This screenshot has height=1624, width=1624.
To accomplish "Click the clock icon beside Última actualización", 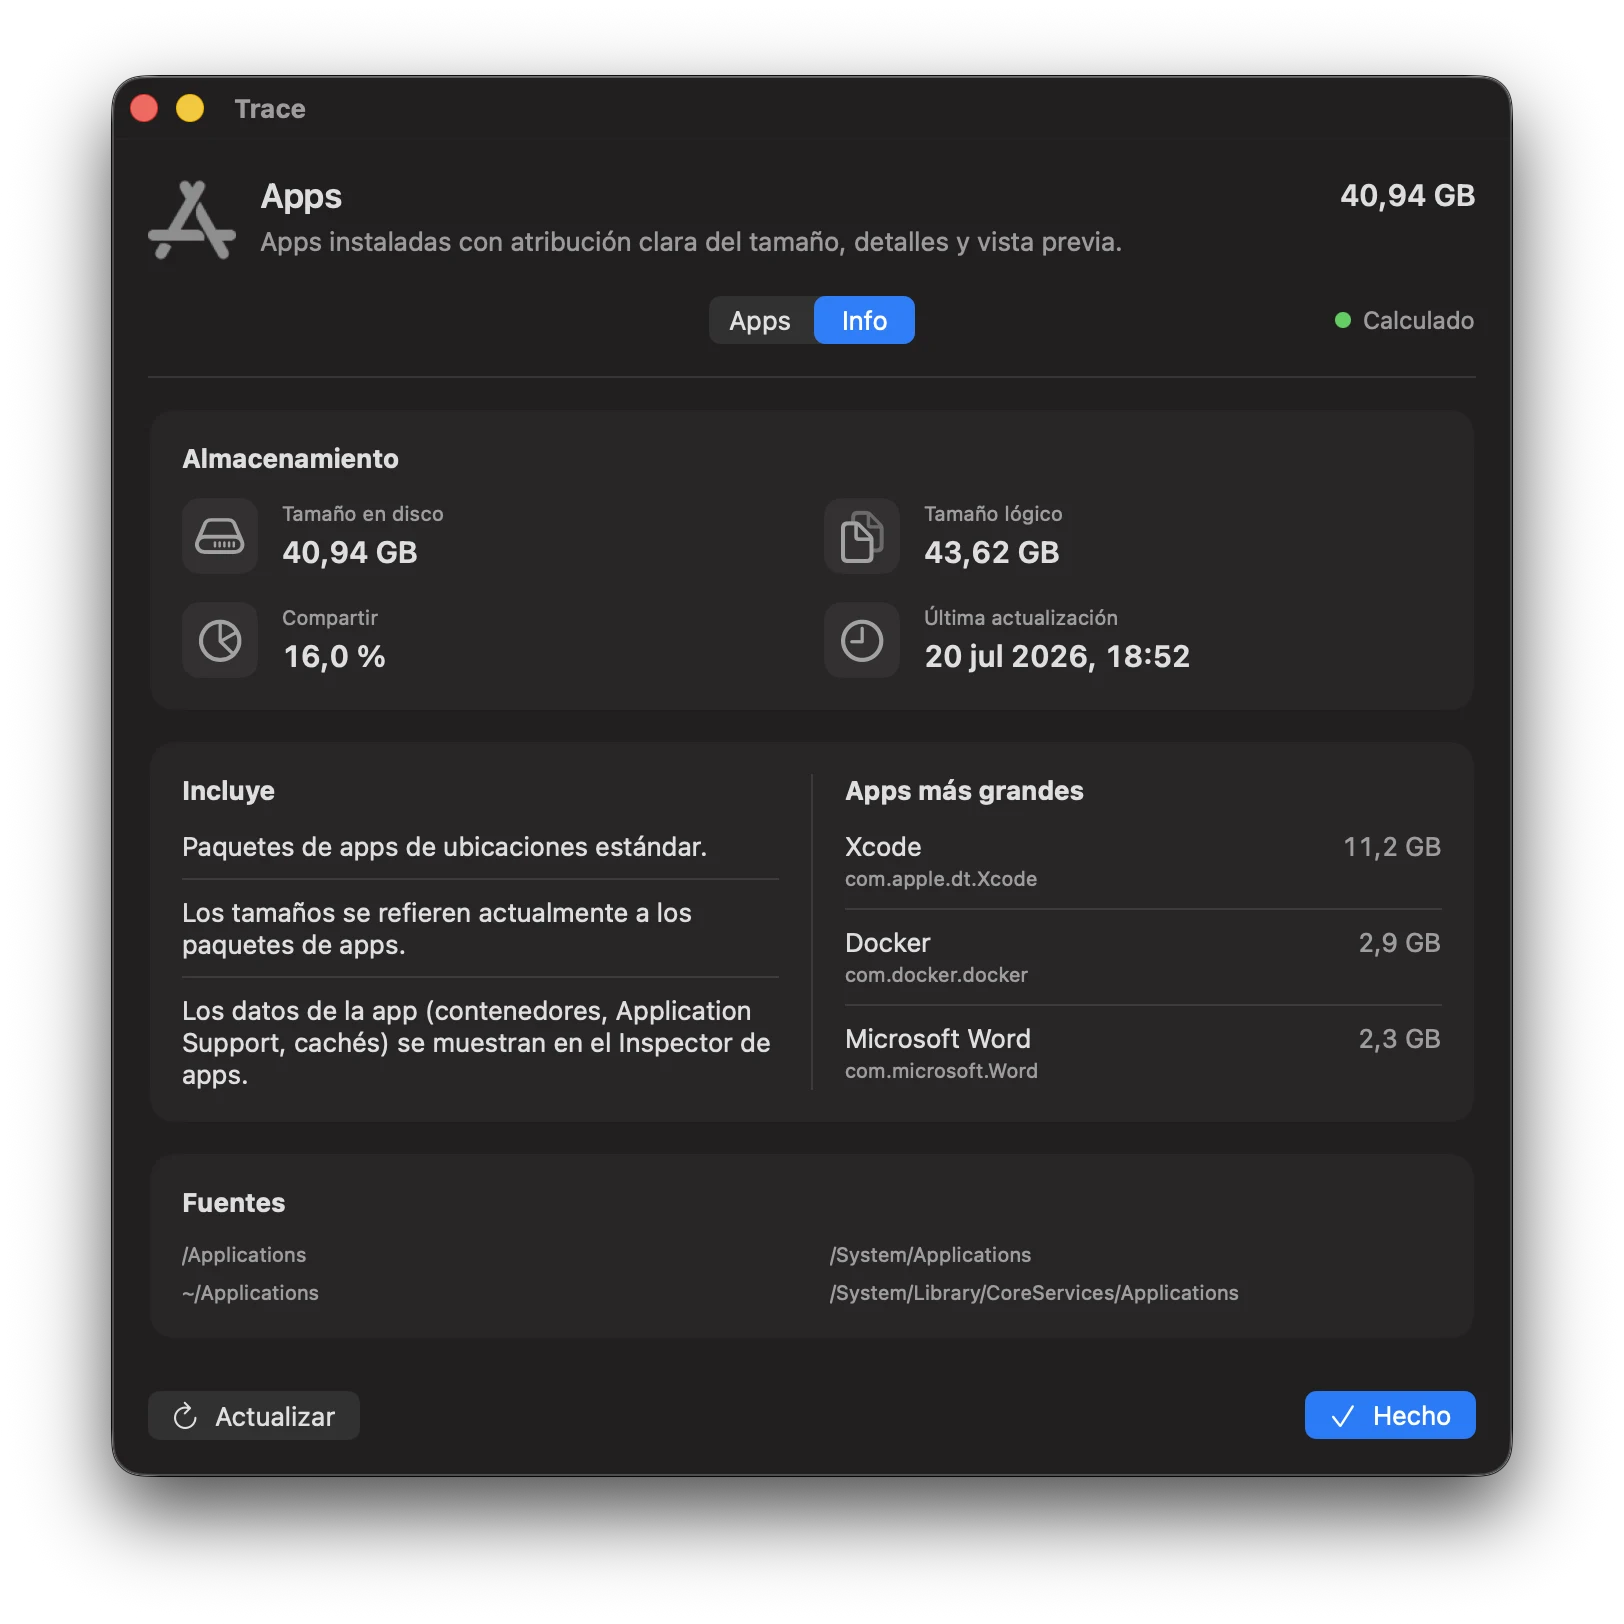I will click(x=862, y=640).
